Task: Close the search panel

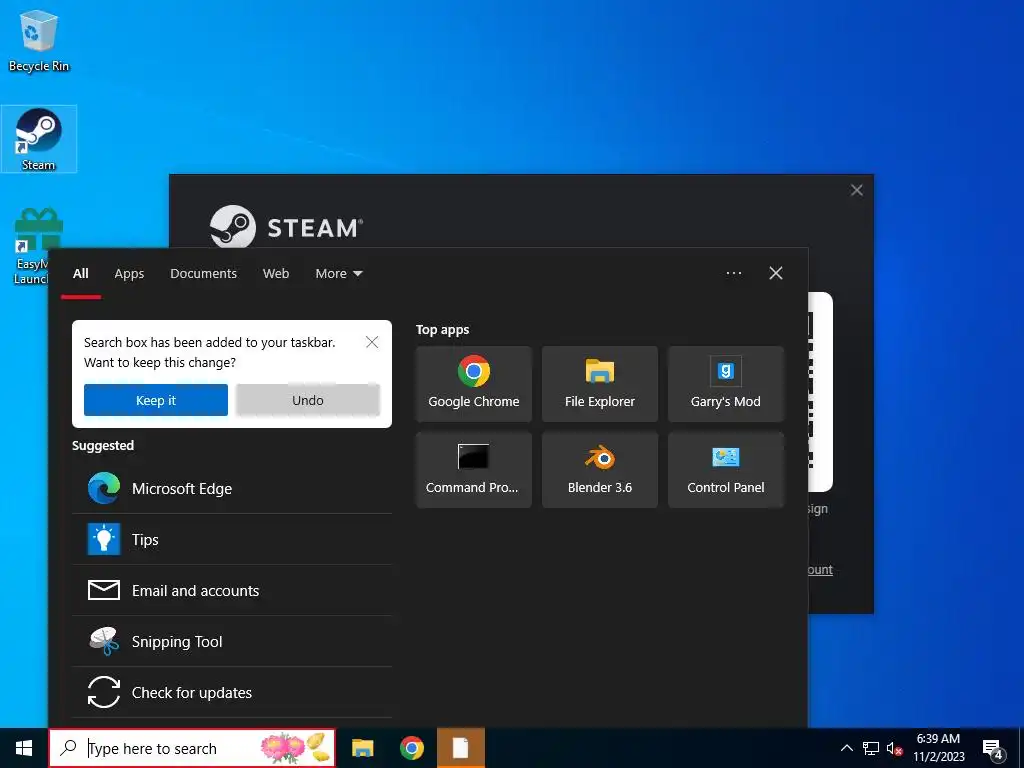Action: (776, 273)
